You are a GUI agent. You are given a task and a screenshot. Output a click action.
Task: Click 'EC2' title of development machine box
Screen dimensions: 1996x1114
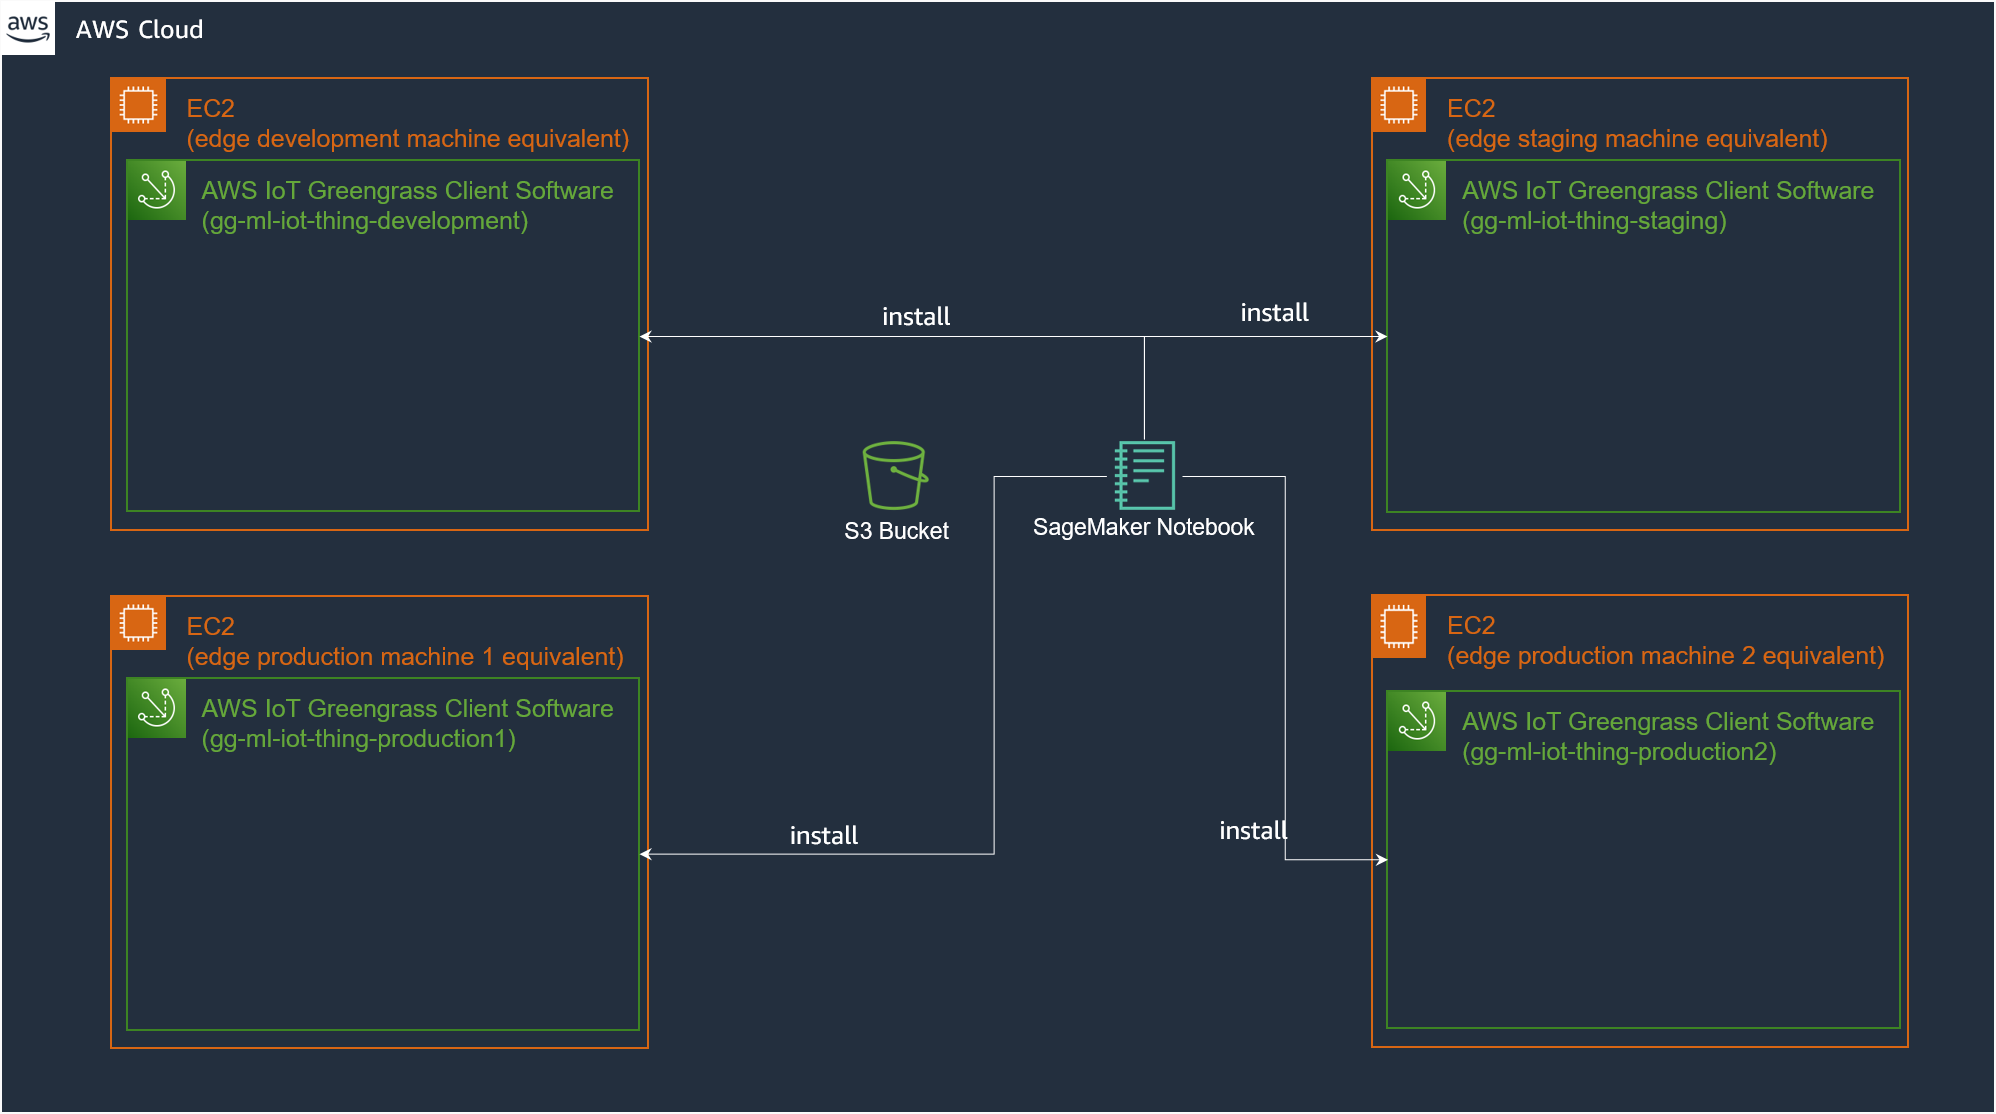pyautogui.click(x=210, y=108)
